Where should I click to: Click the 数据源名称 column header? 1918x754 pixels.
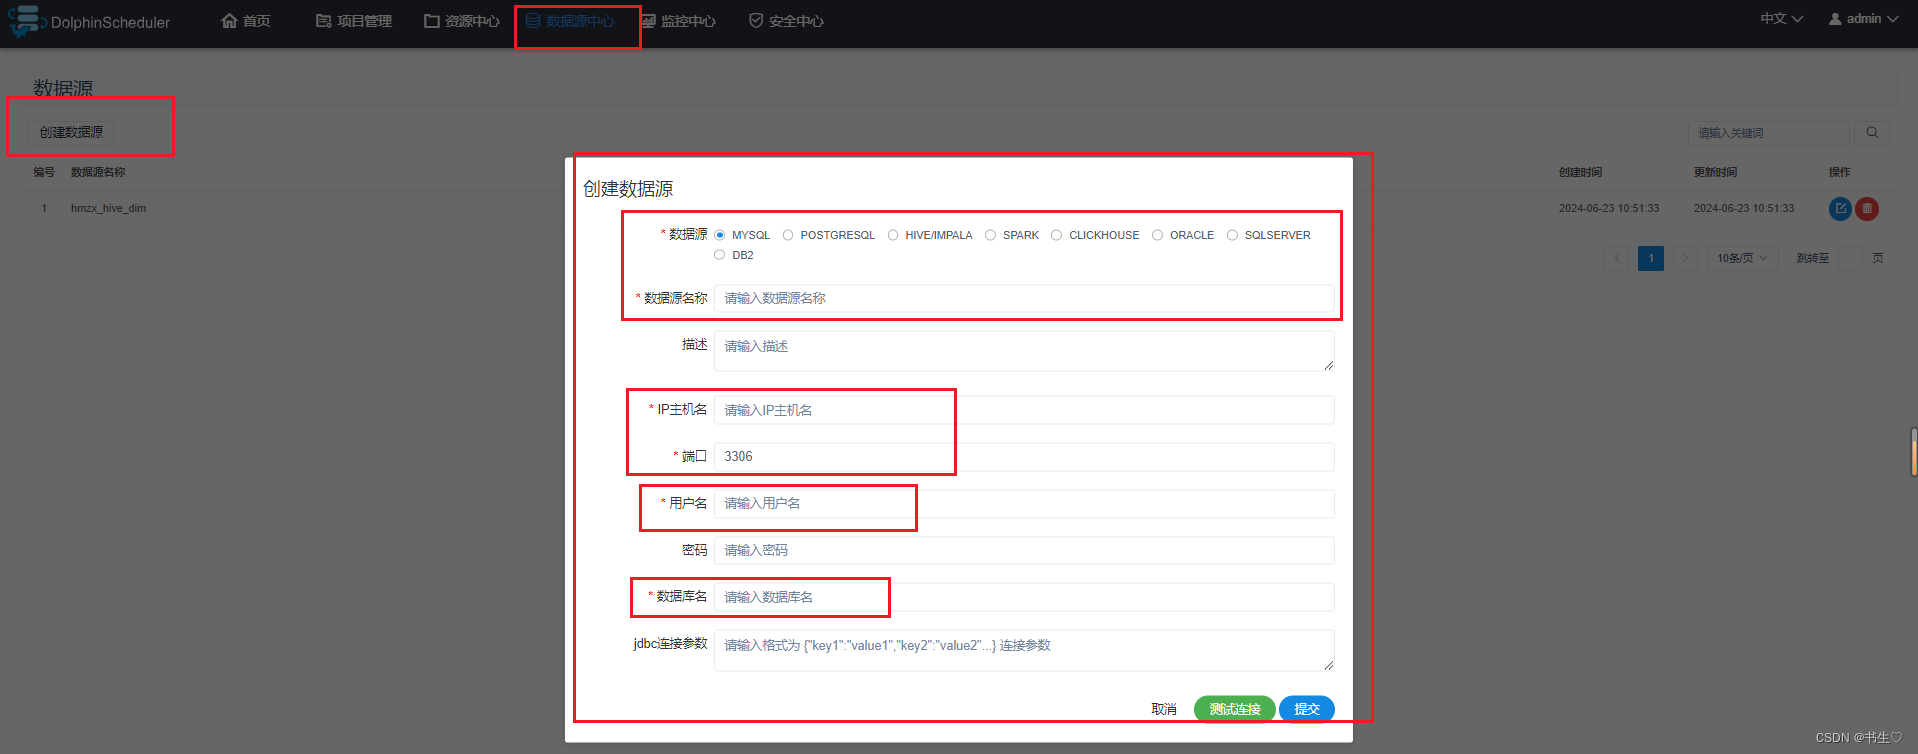click(98, 172)
